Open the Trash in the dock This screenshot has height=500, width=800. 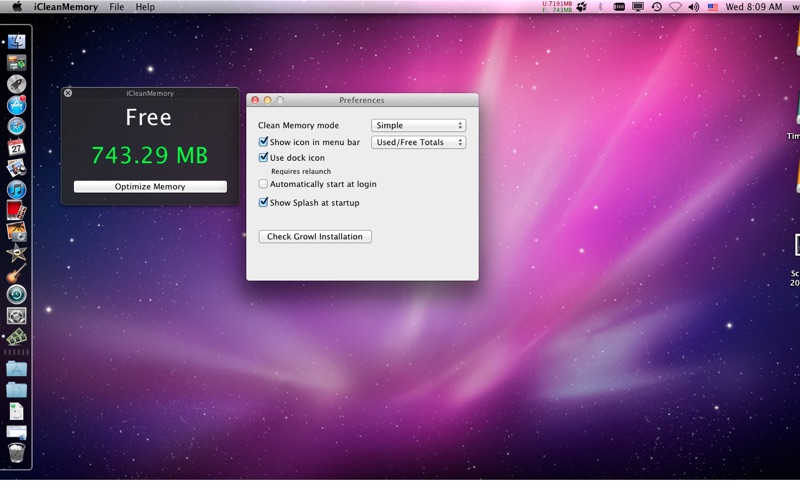point(16,453)
